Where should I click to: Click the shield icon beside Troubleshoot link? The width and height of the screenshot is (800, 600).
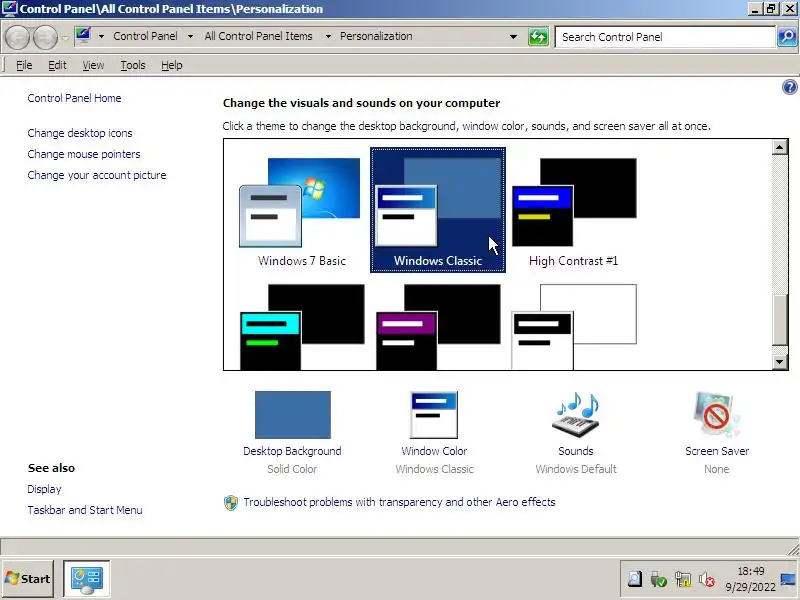(x=231, y=503)
